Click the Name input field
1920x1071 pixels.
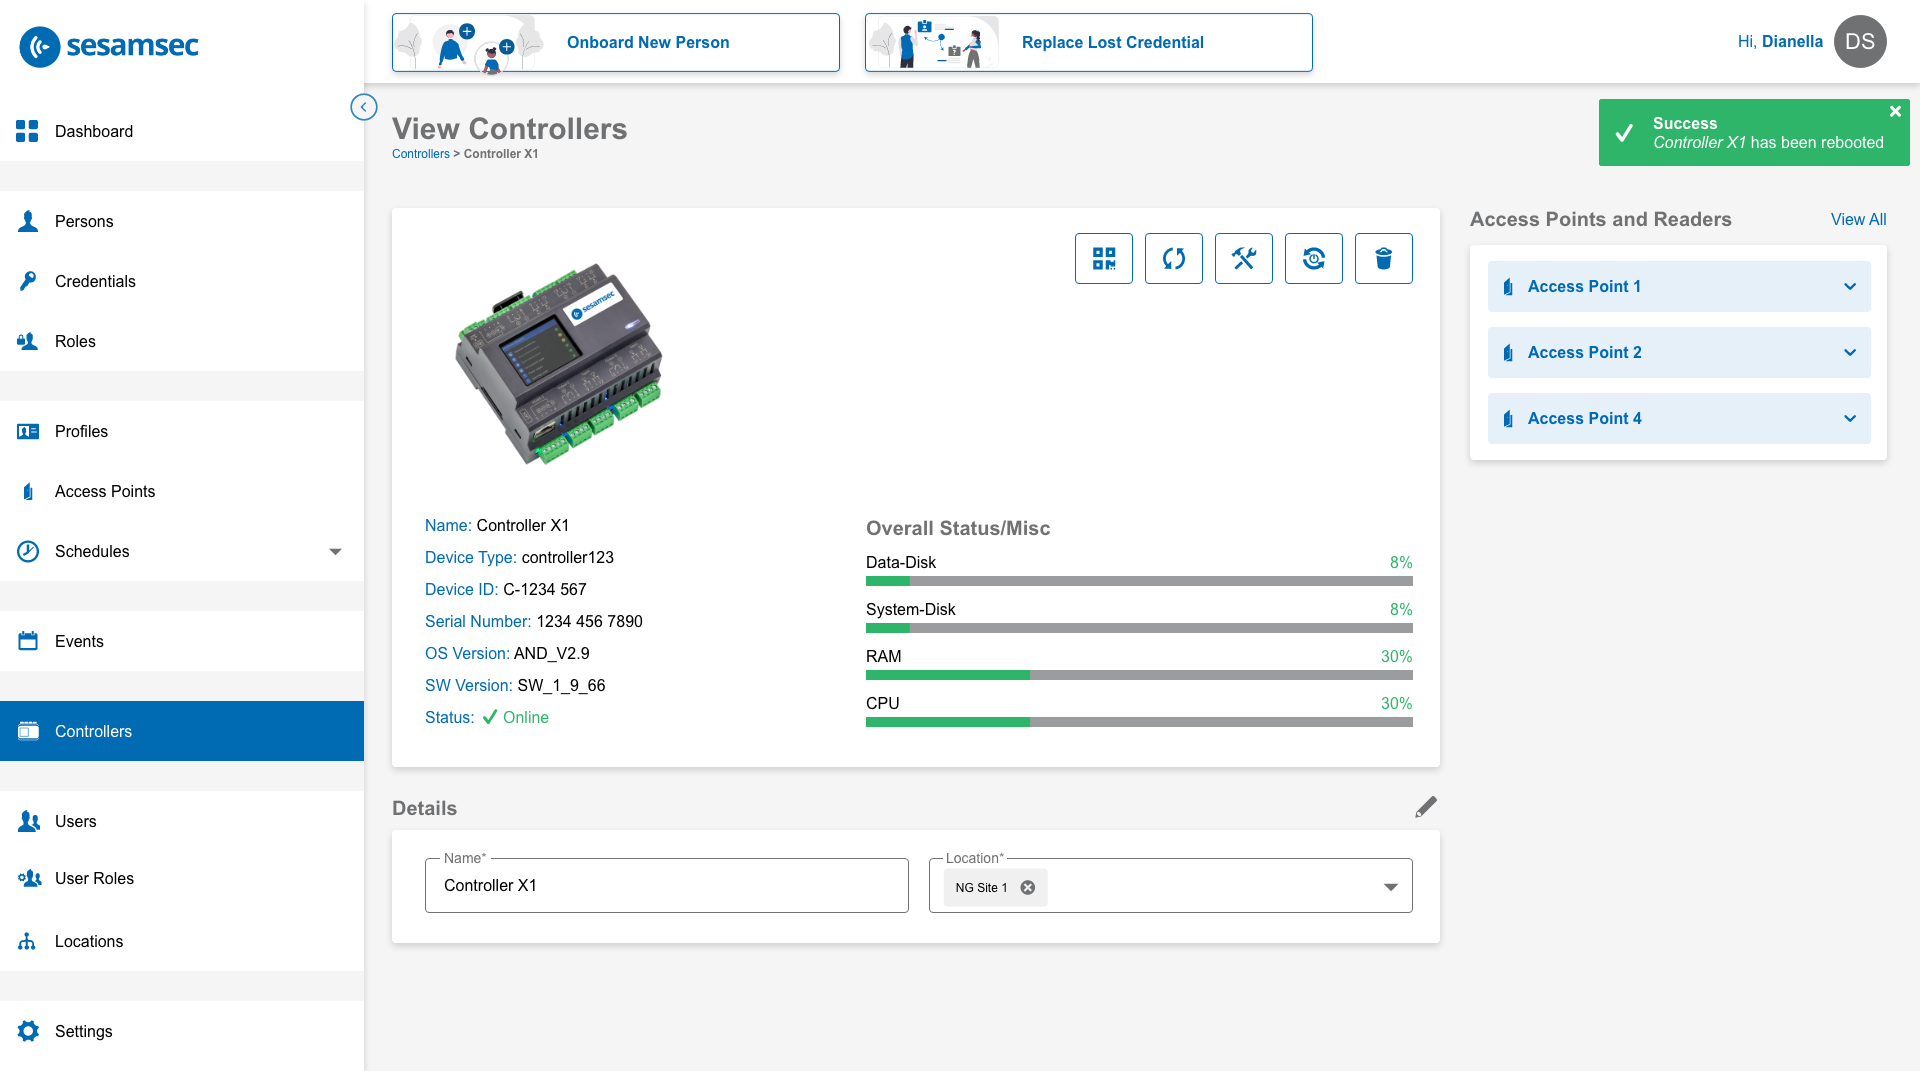(666, 886)
